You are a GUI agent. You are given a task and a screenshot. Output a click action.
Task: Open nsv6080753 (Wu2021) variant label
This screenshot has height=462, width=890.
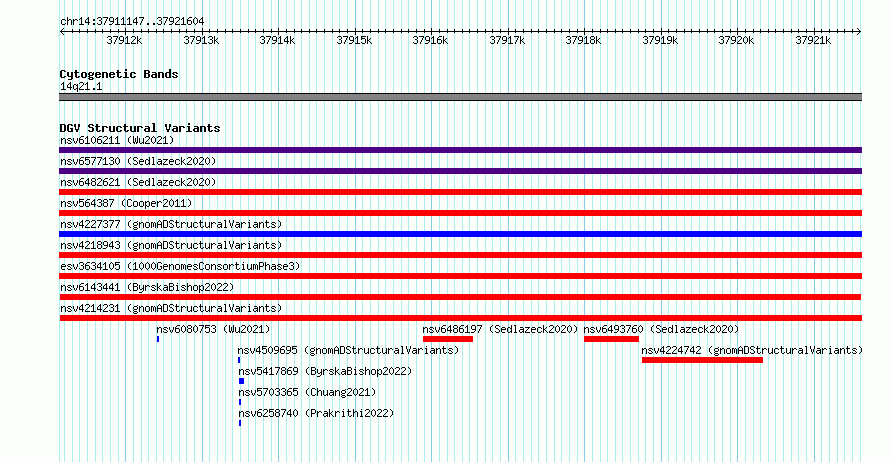coord(213,329)
